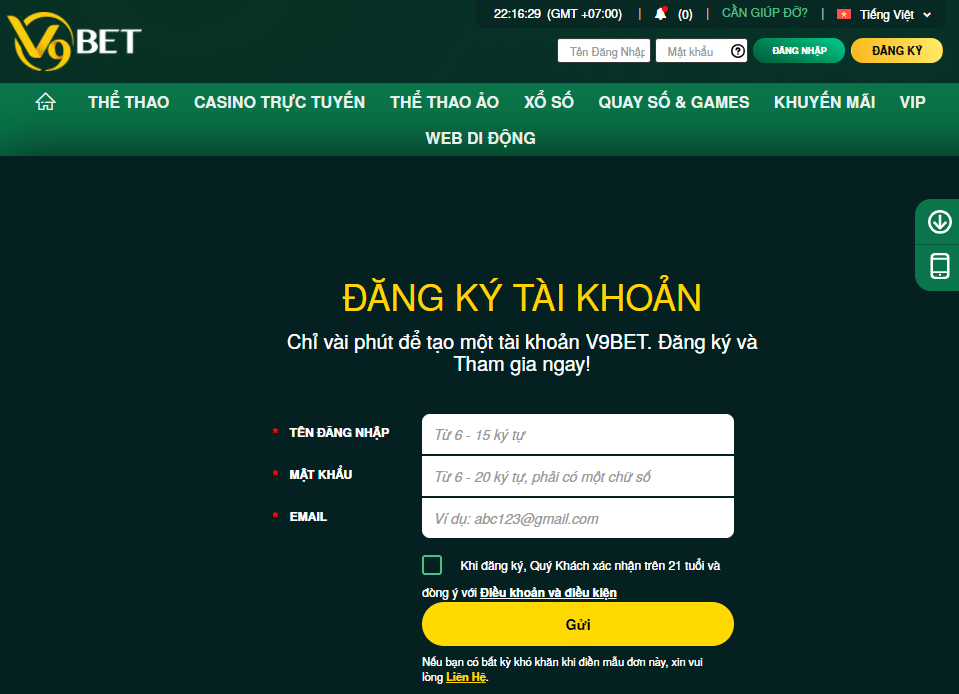Image resolution: width=959 pixels, height=694 pixels.
Task: Click the yellow ĐĂNG KÝ button
Action: (897, 51)
